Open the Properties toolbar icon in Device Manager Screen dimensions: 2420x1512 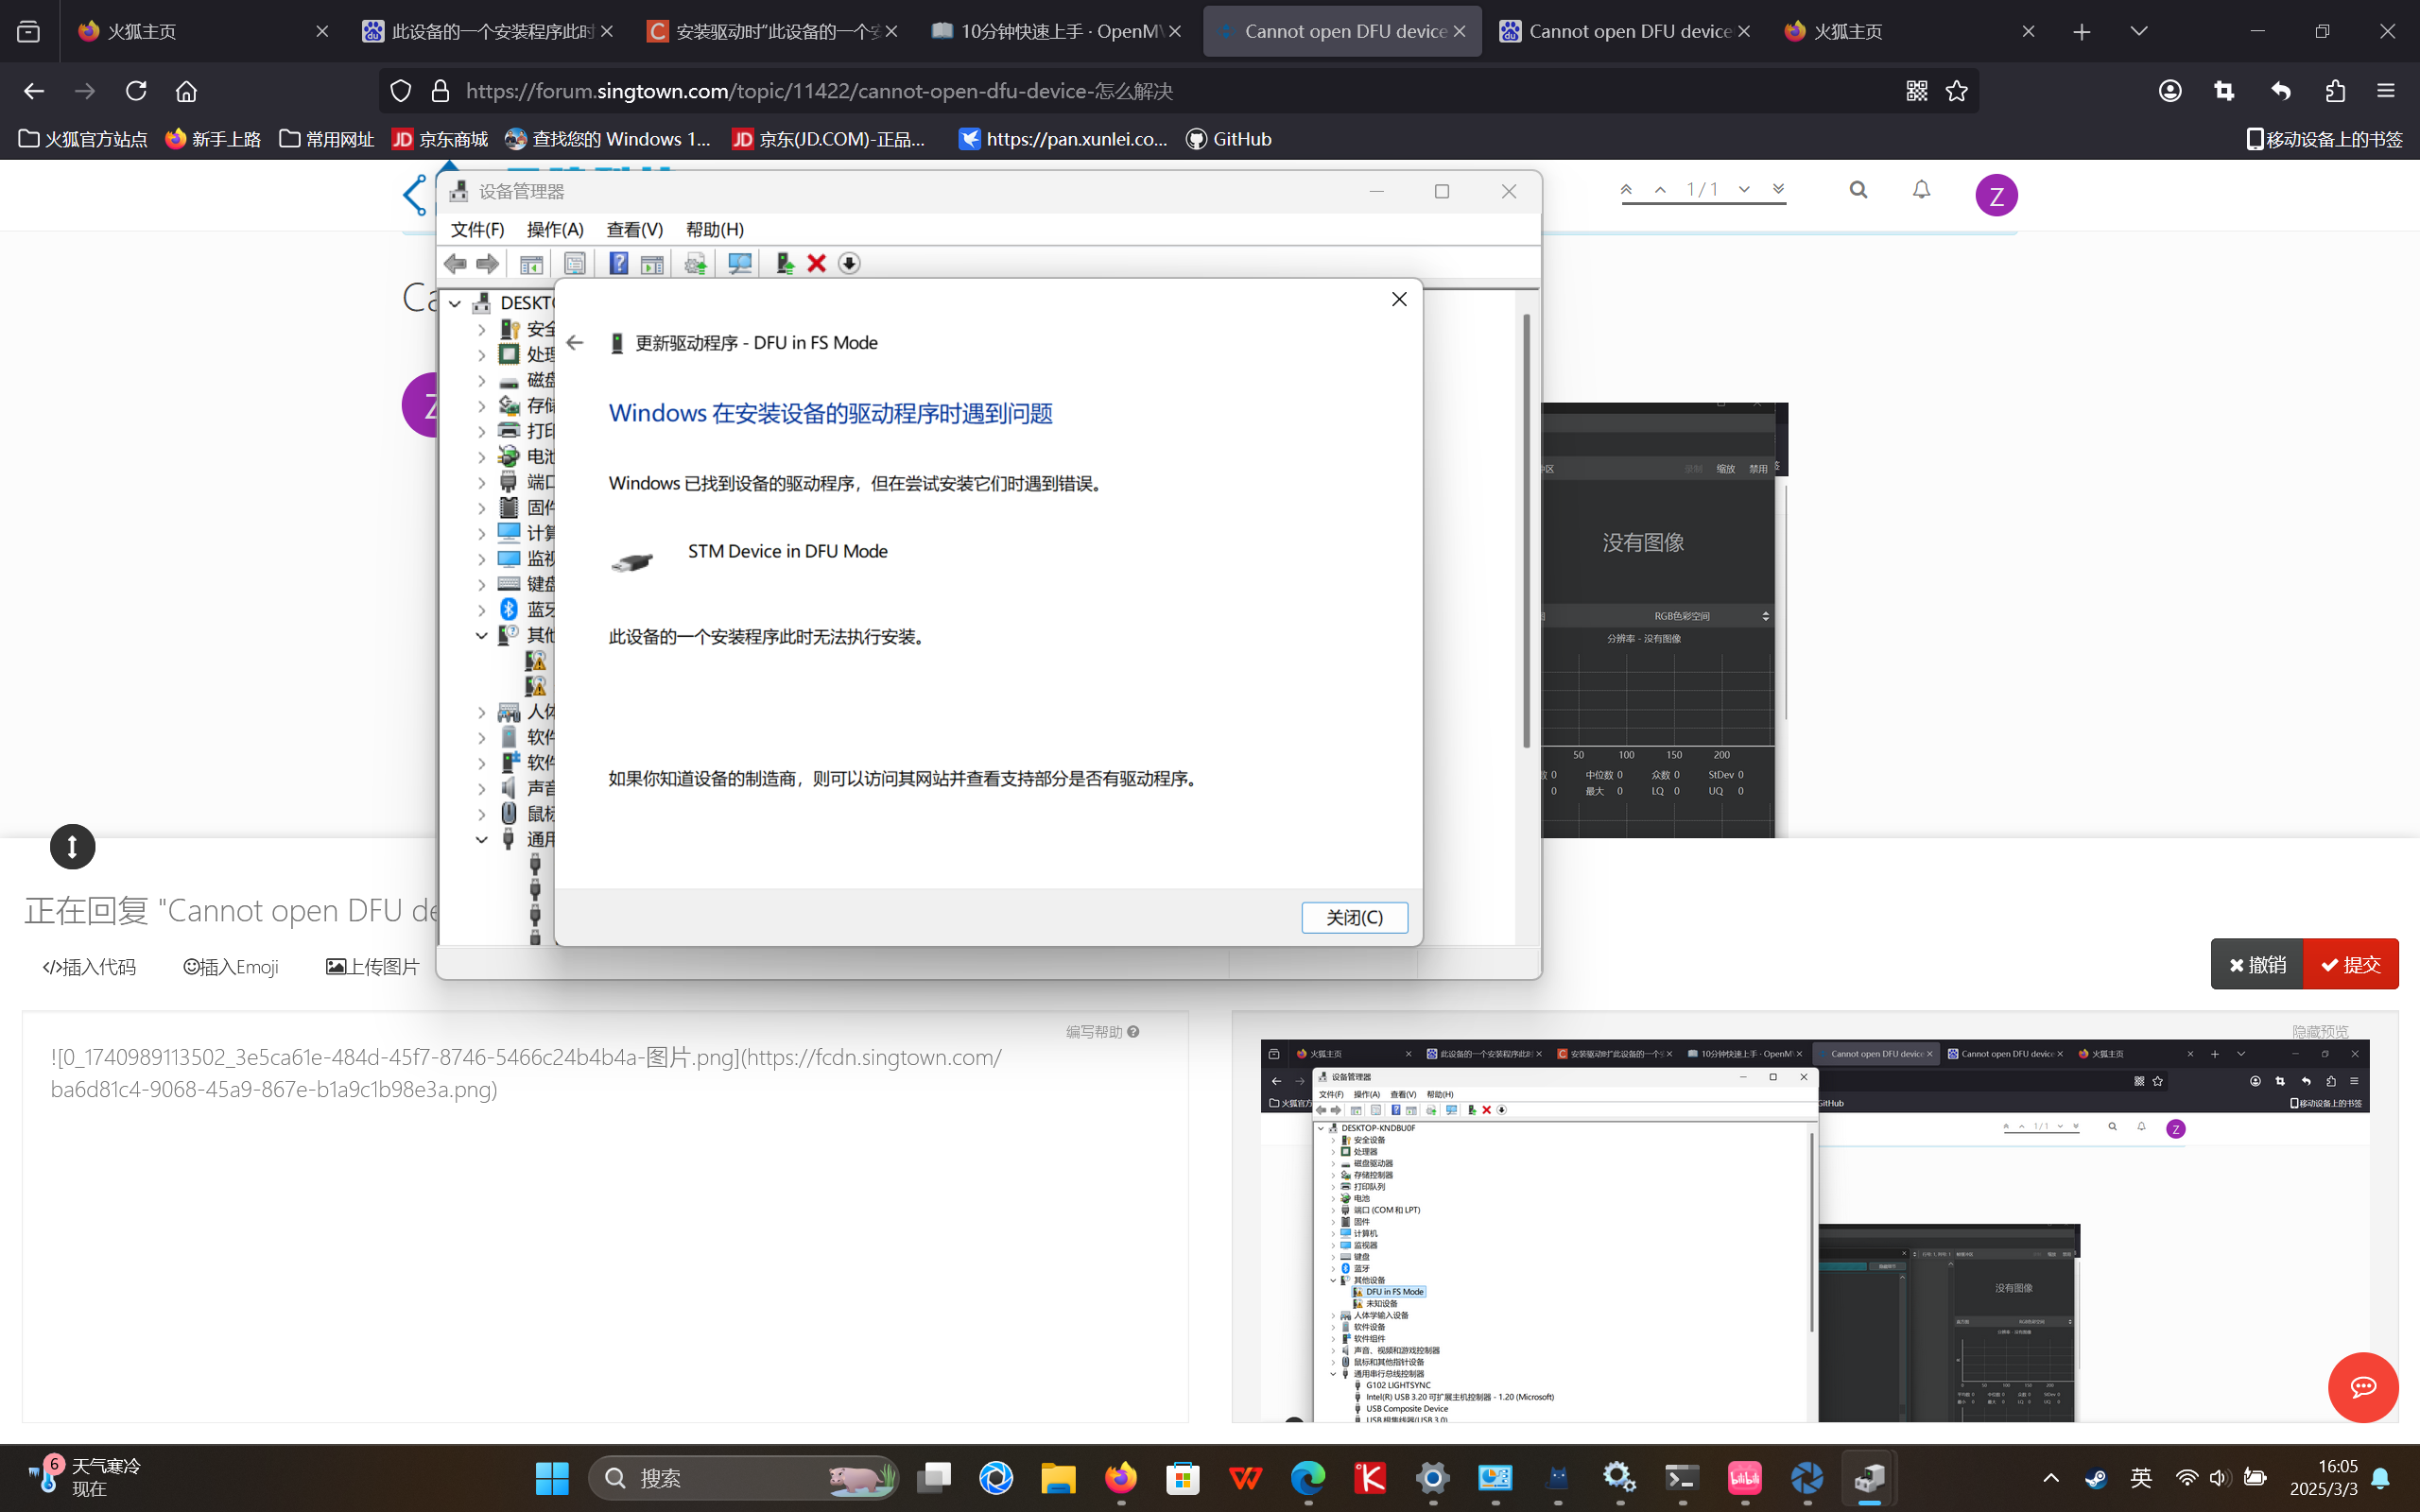point(574,263)
